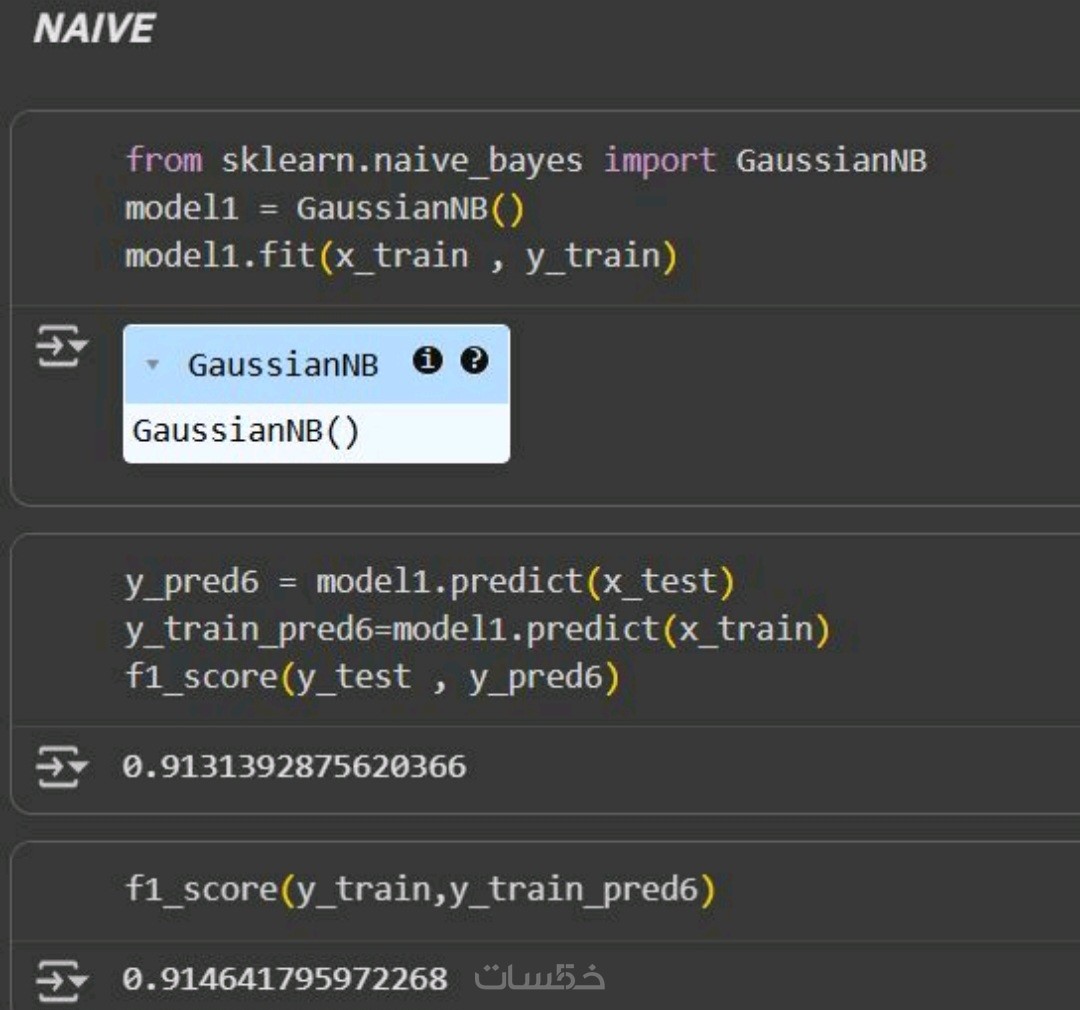Screen dimensions: 1080x1010
Task: Click output icon next to 0.9131392875620366
Action: tap(61, 766)
